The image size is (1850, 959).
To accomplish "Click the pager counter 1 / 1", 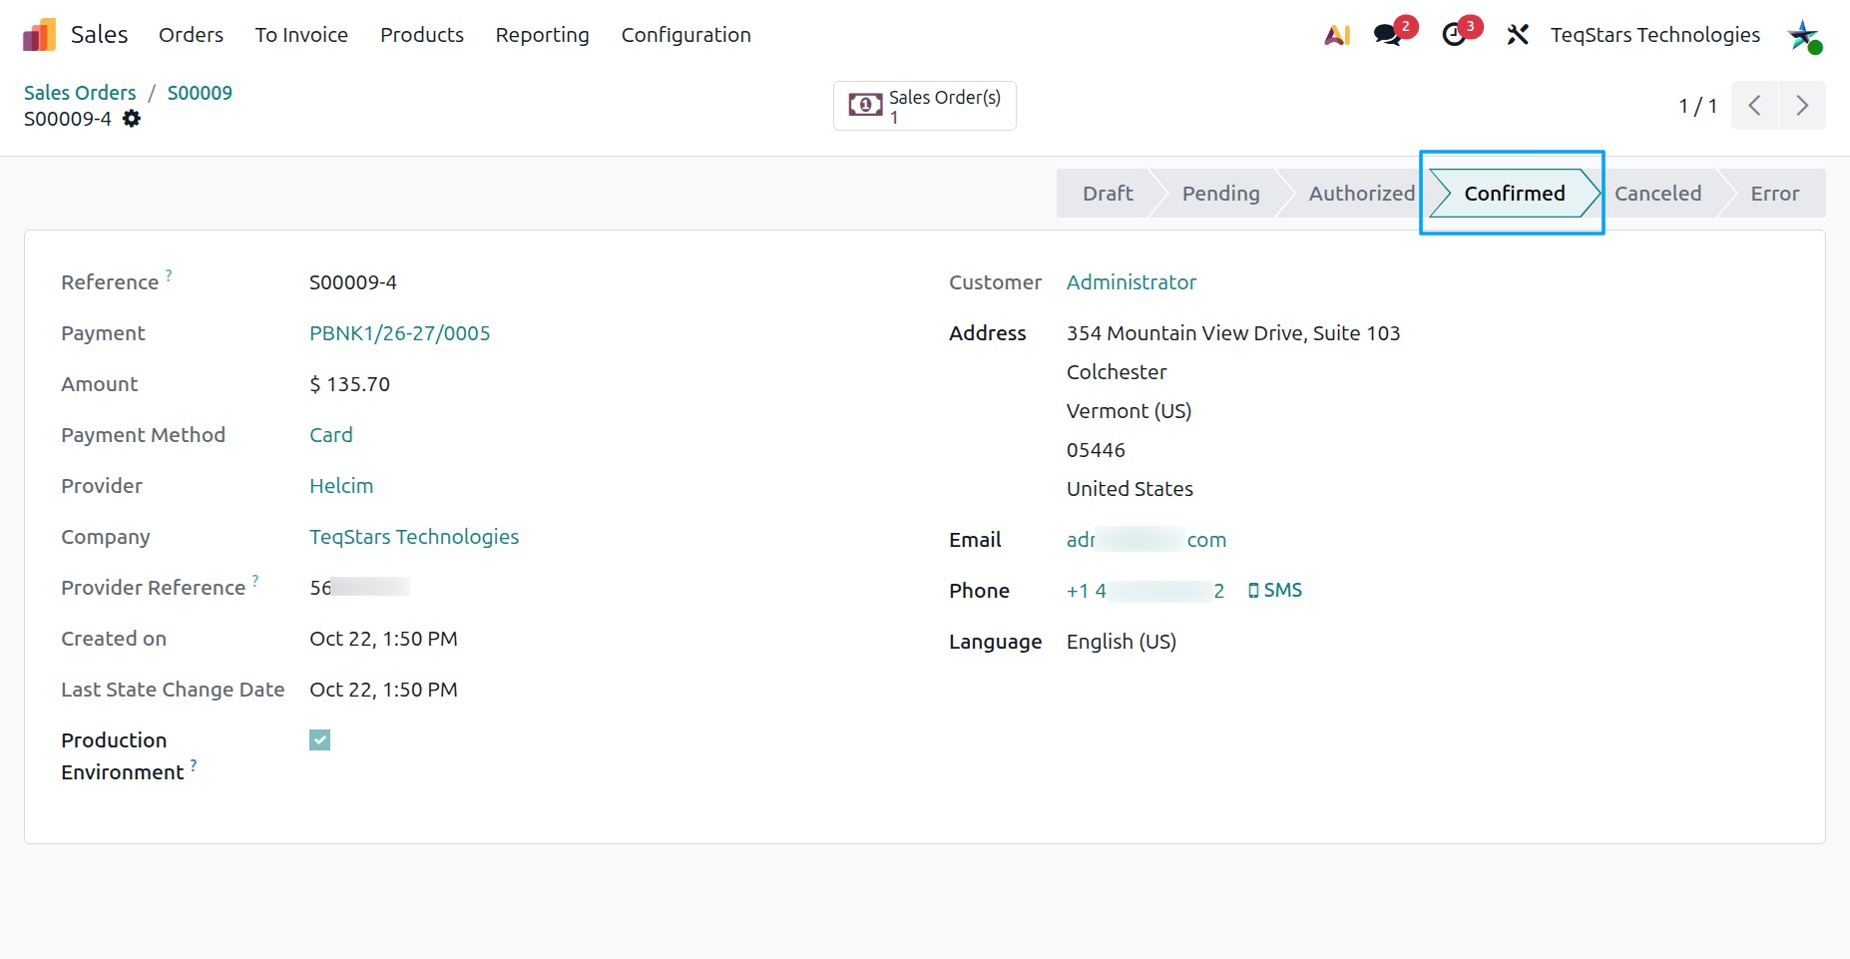I will click(1697, 106).
